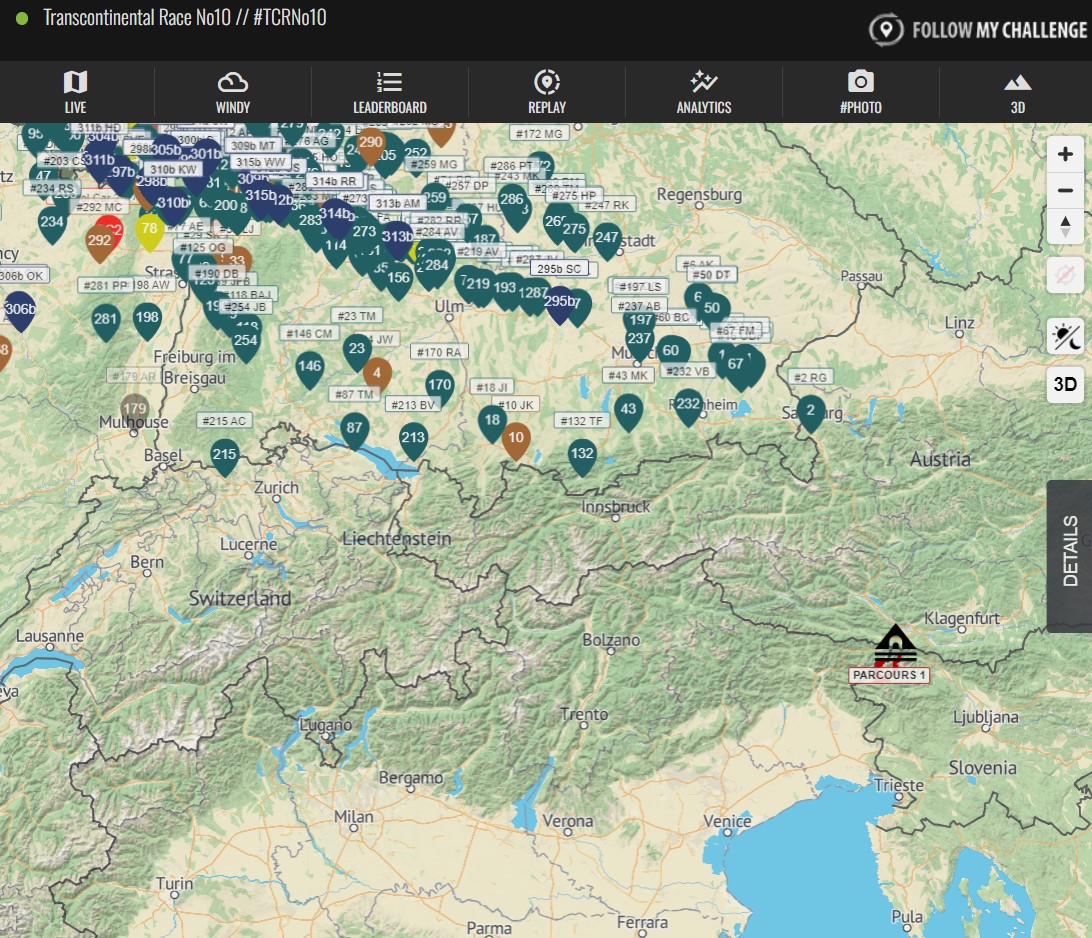Expand the Details side panel
This screenshot has width=1092, height=938.
[1070, 552]
